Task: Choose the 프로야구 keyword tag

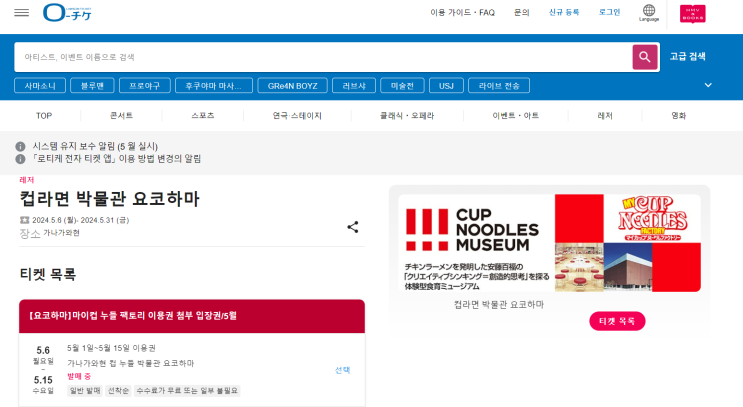Action: [145, 86]
